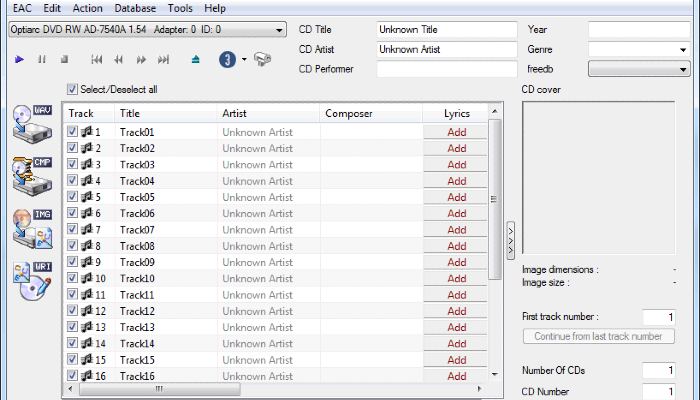Click the Play button
This screenshot has width=700, height=400.
click(x=19, y=59)
